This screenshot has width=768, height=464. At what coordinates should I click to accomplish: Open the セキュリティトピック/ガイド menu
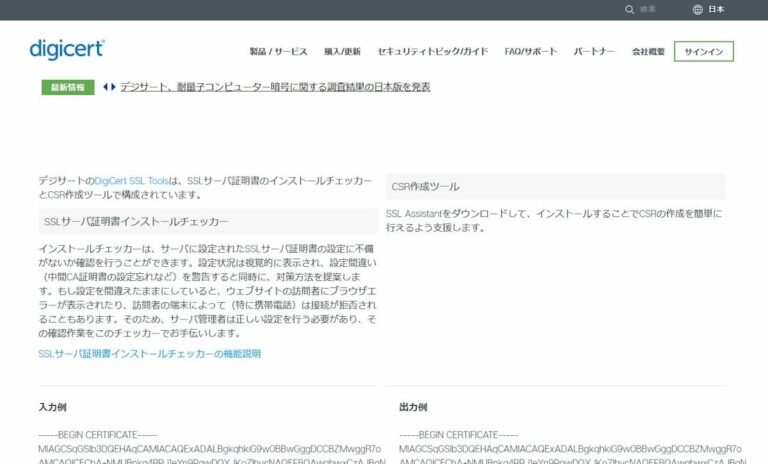(x=432, y=51)
